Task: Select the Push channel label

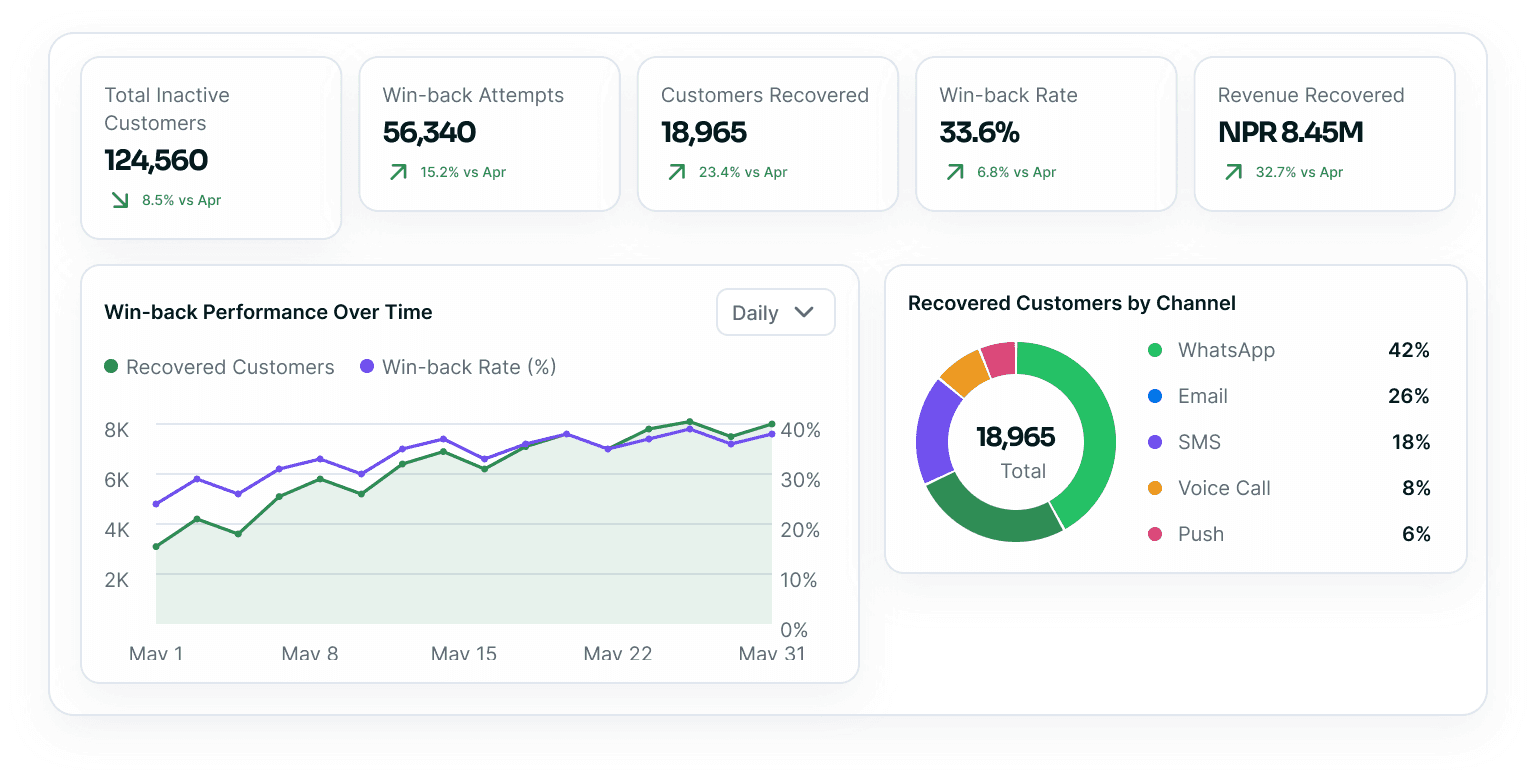Action: 1201,534
